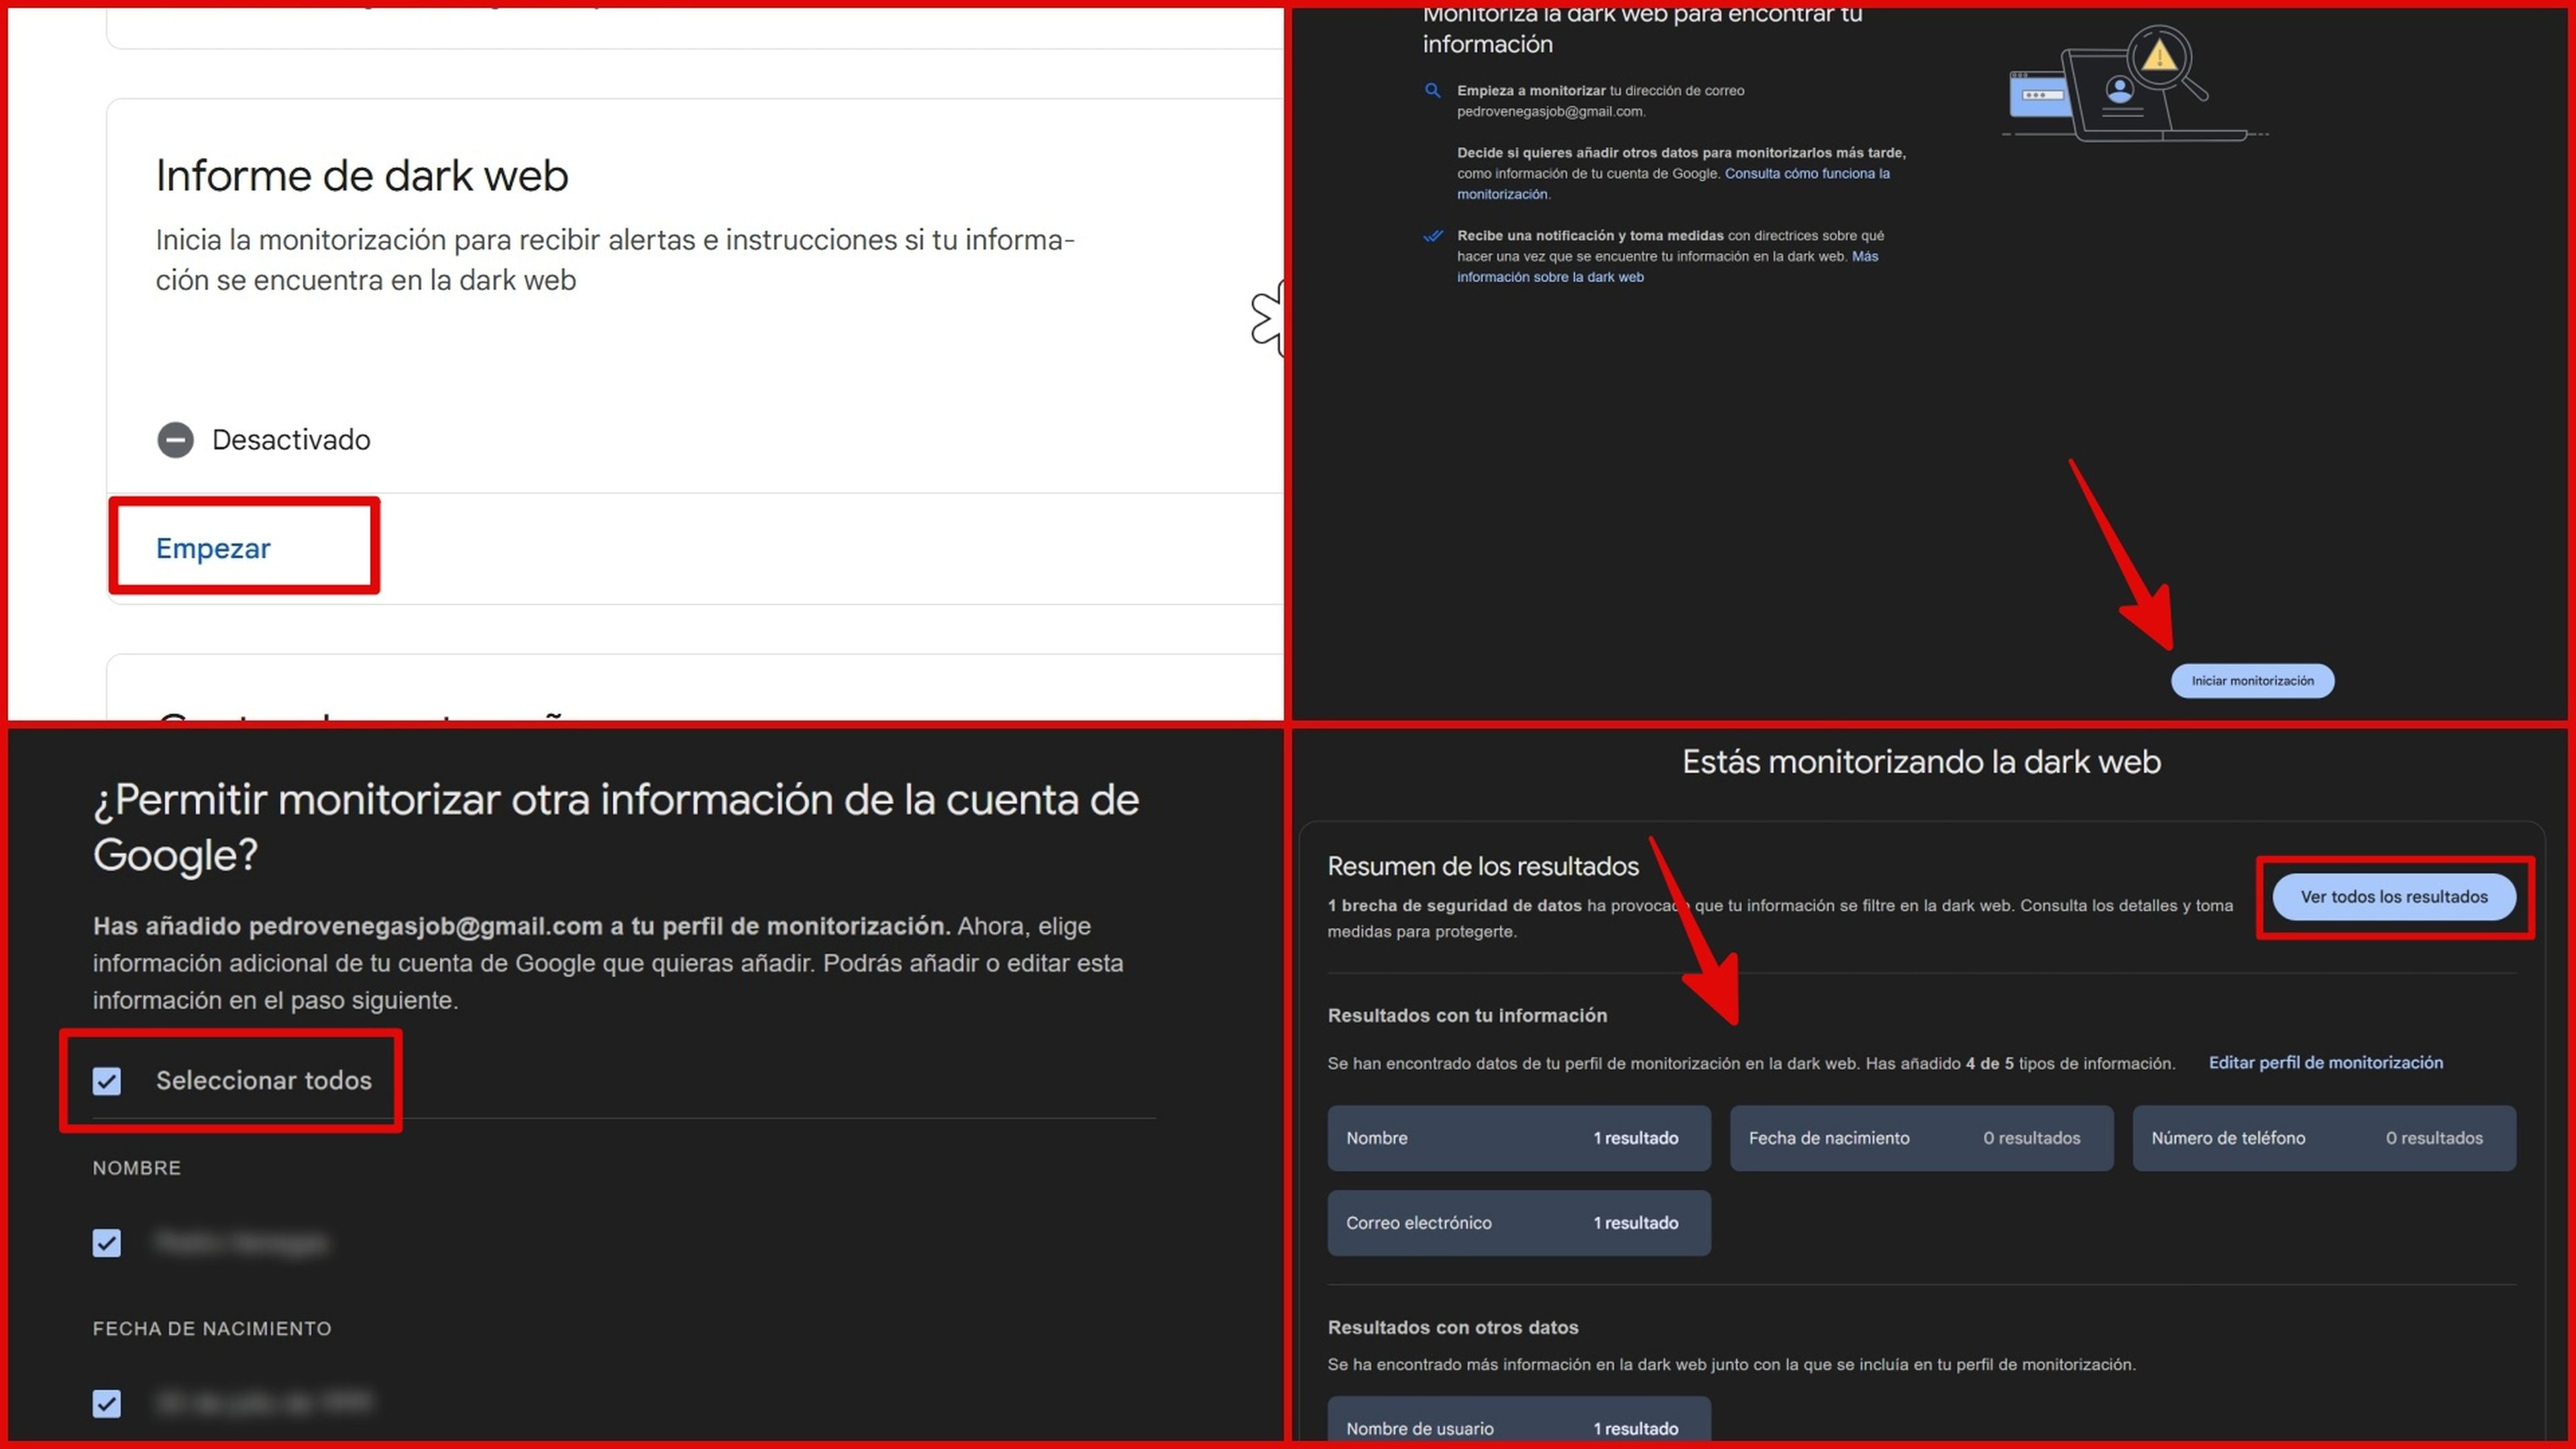
Task: Open Más información sobre la dark web link
Action: [x=1550, y=278]
